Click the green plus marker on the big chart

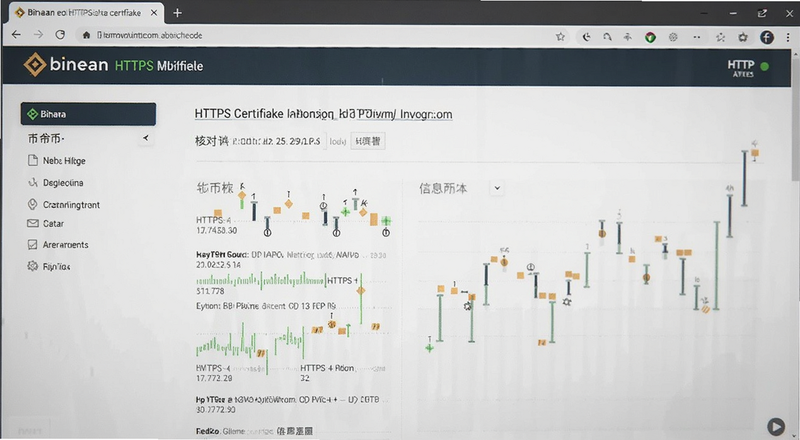429,348
